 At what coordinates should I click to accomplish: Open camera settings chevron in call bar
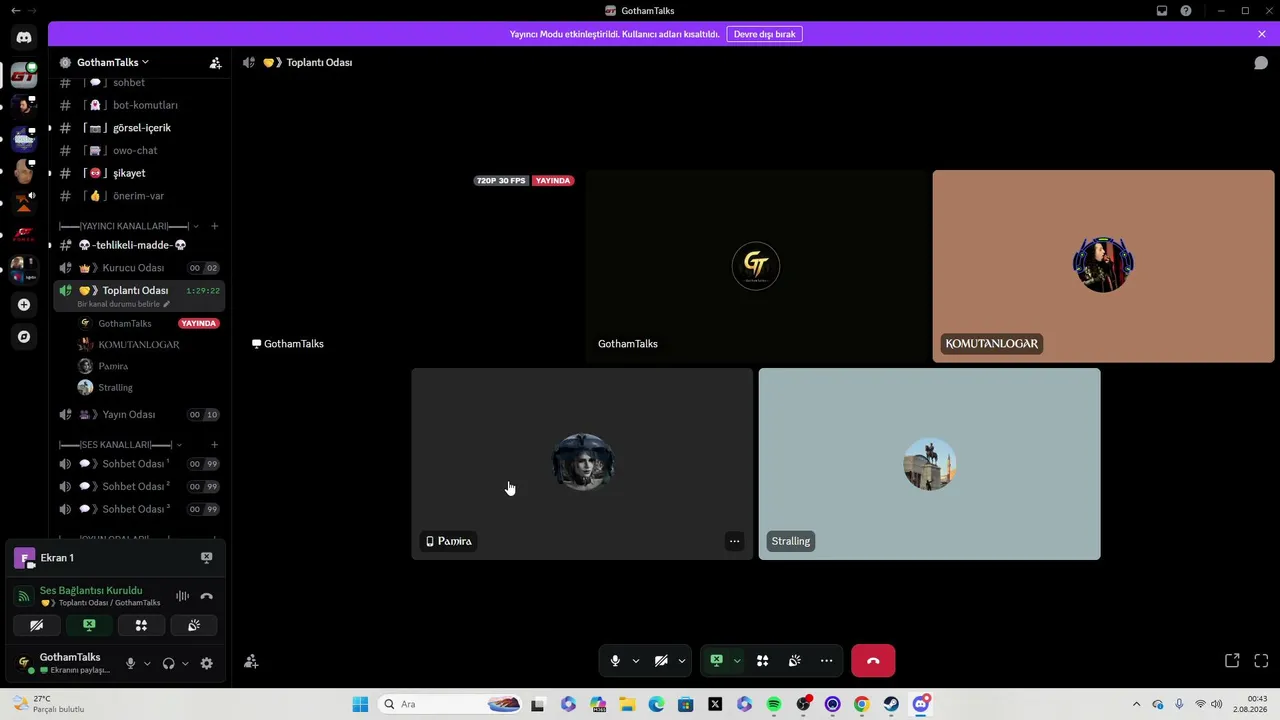click(x=682, y=661)
